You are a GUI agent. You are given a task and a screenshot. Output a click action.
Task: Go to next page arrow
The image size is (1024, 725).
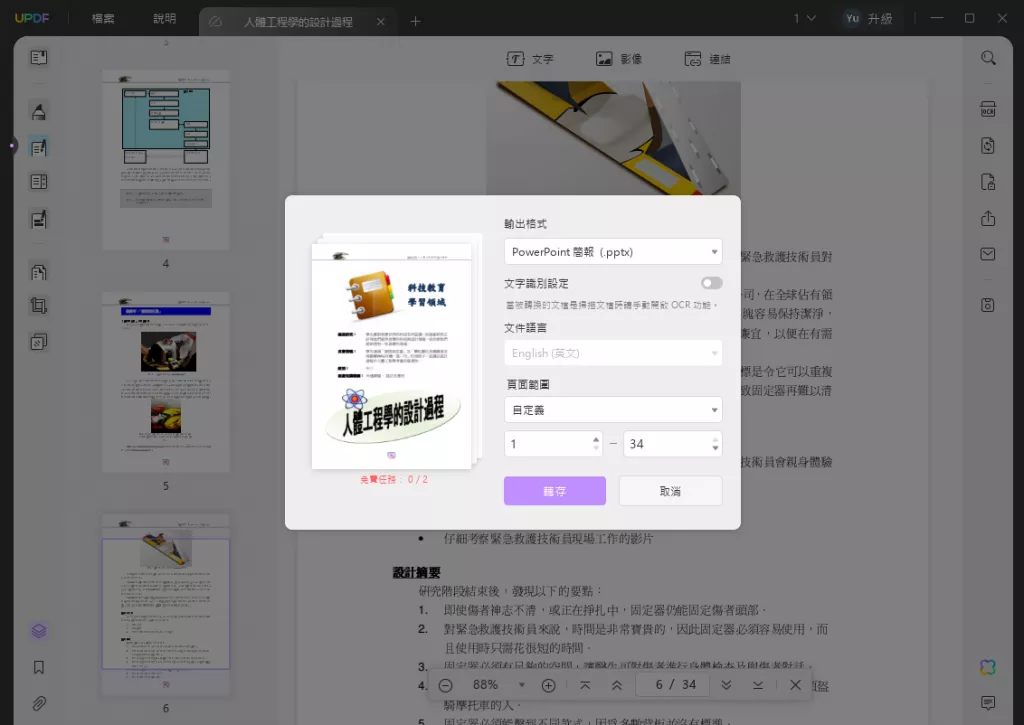(726, 685)
